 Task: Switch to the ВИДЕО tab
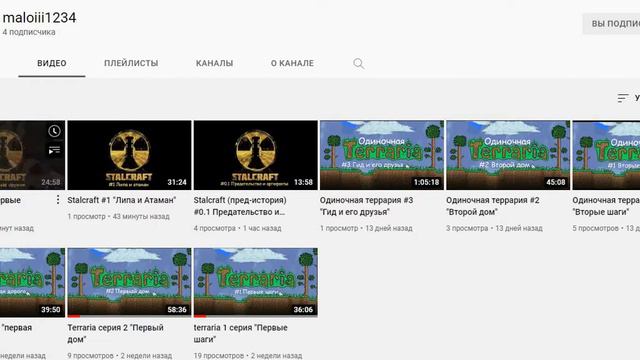(52, 63)
